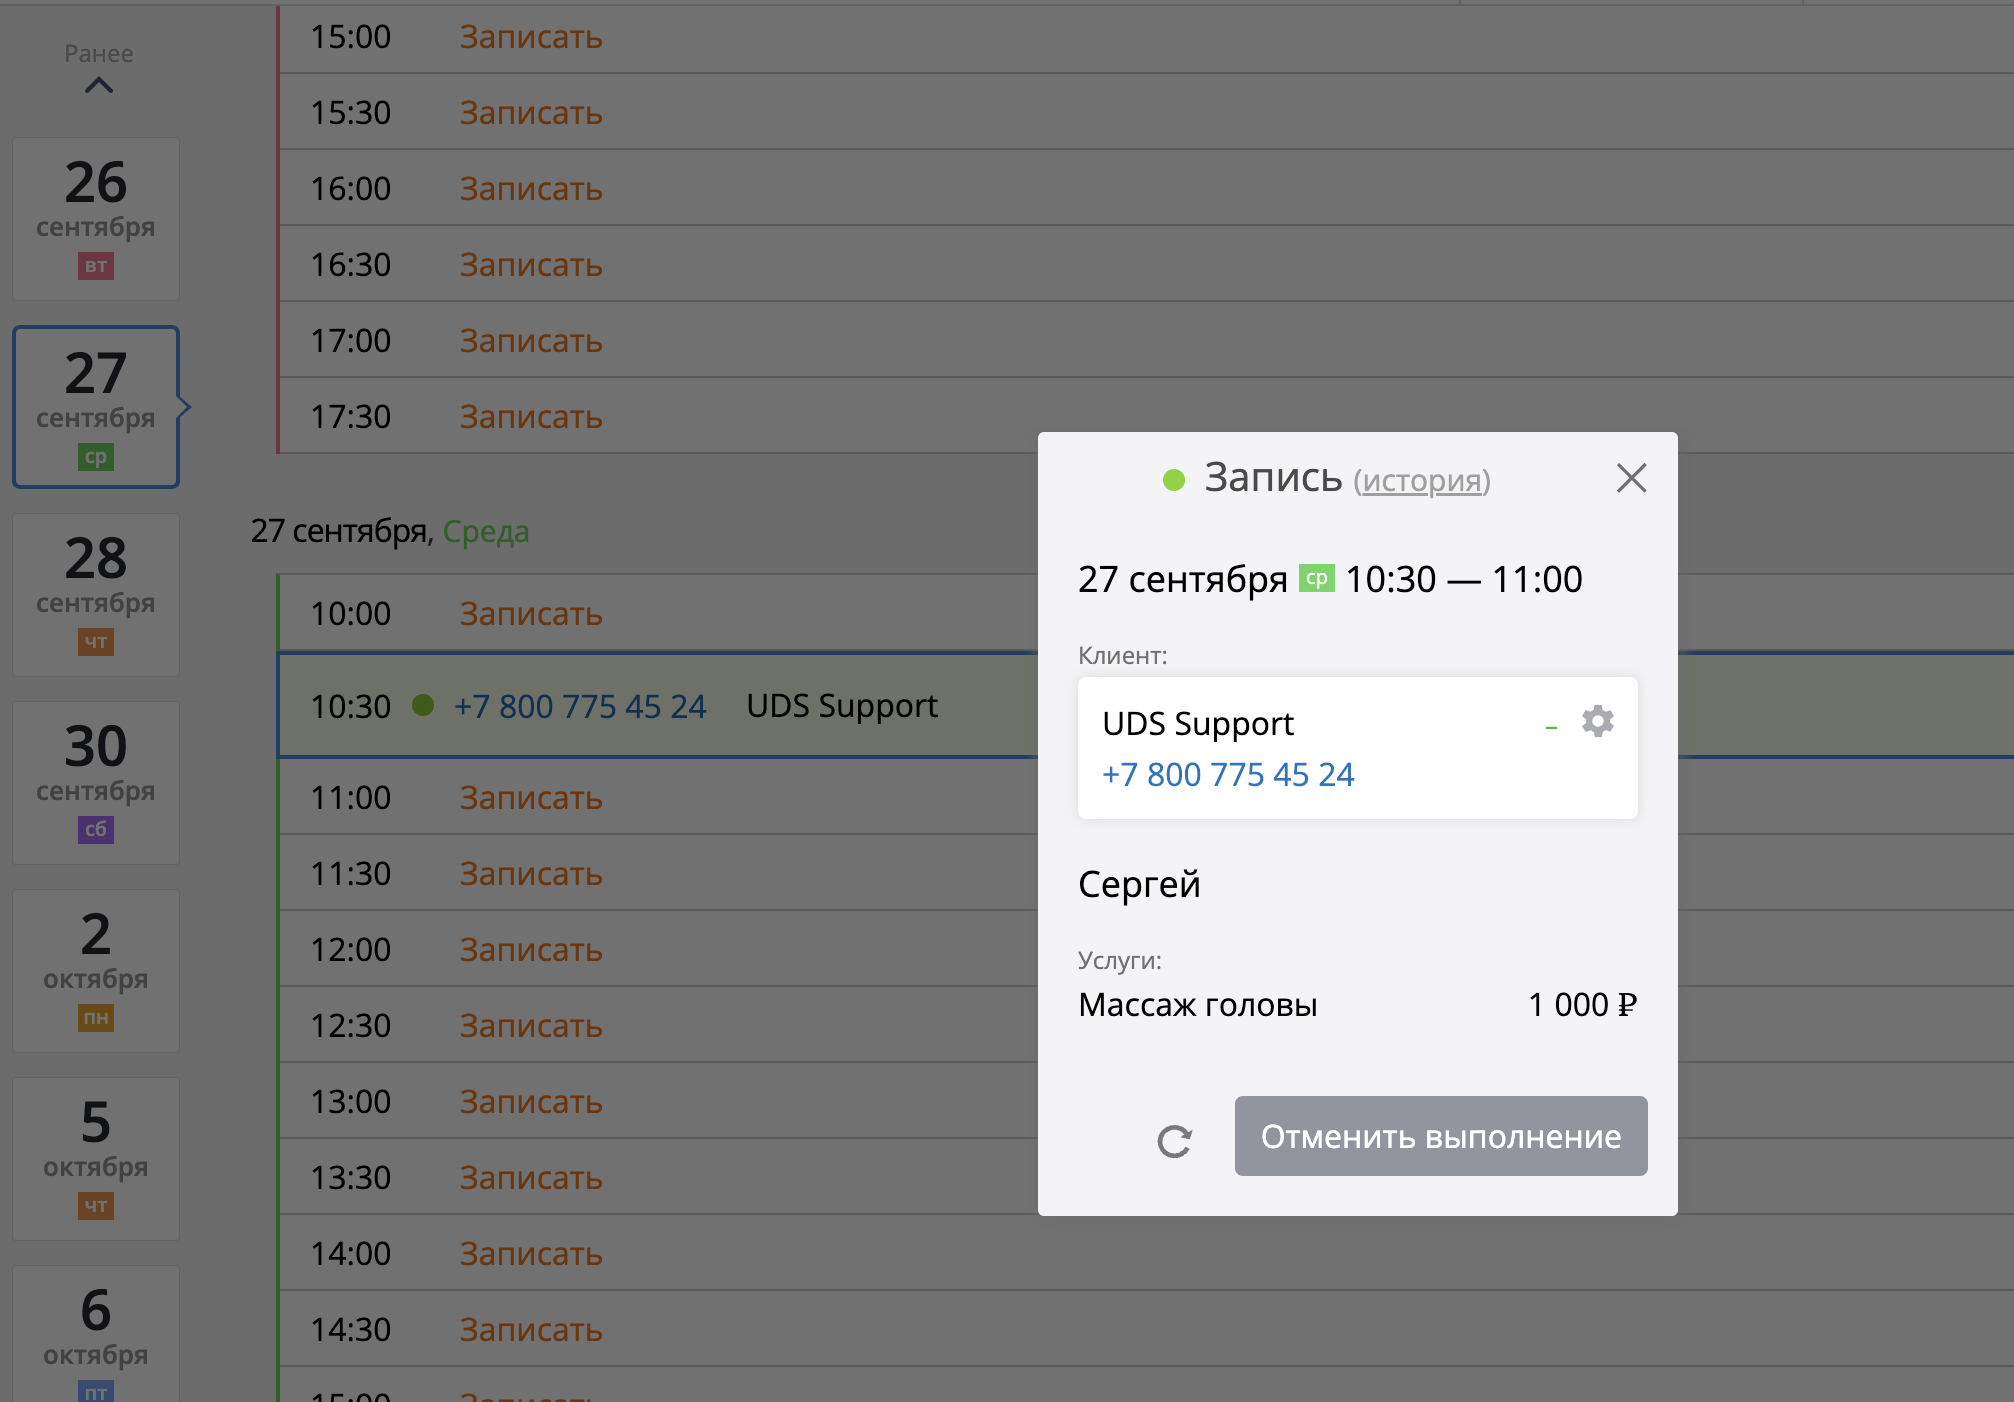Click Записать at 17:00 slot
Image resolution: width=2014 pixels, height=1402 pixels.
click(531, 341)
